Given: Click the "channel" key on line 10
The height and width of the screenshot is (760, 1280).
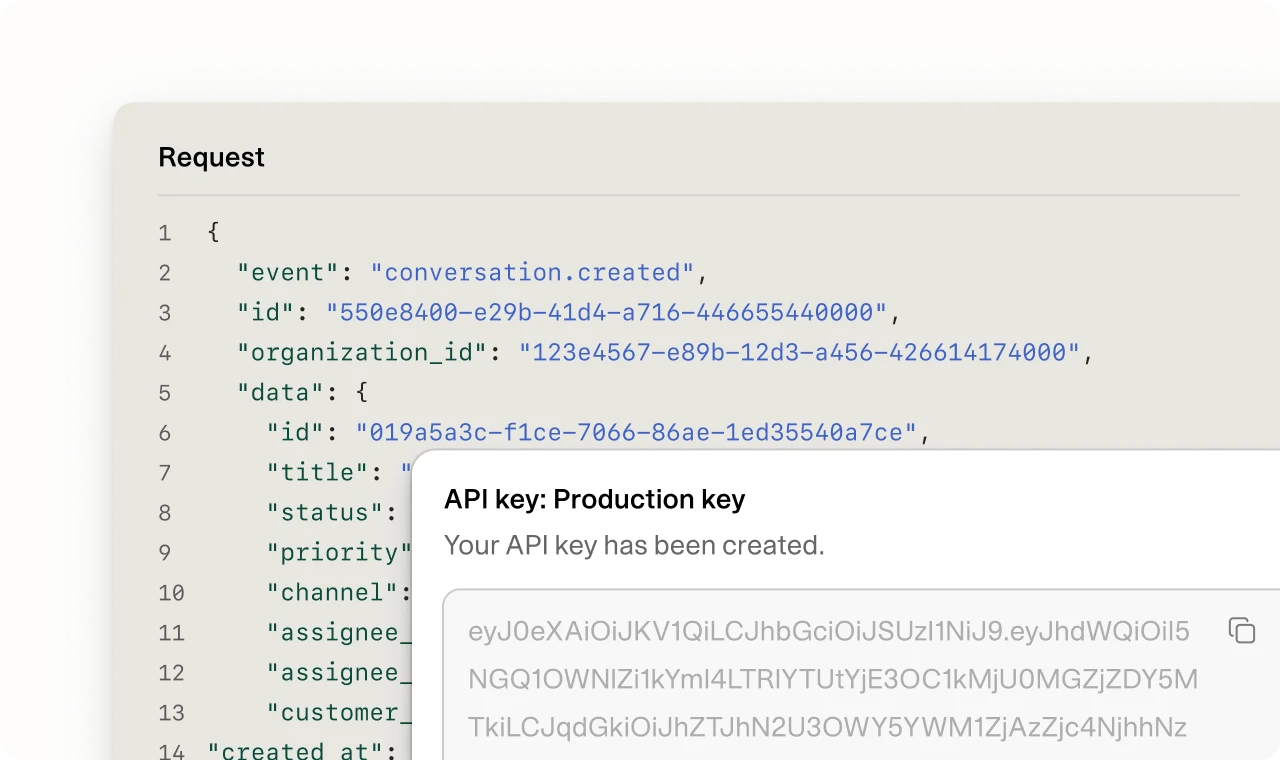Looking at the screenshot, I should 333,592.
